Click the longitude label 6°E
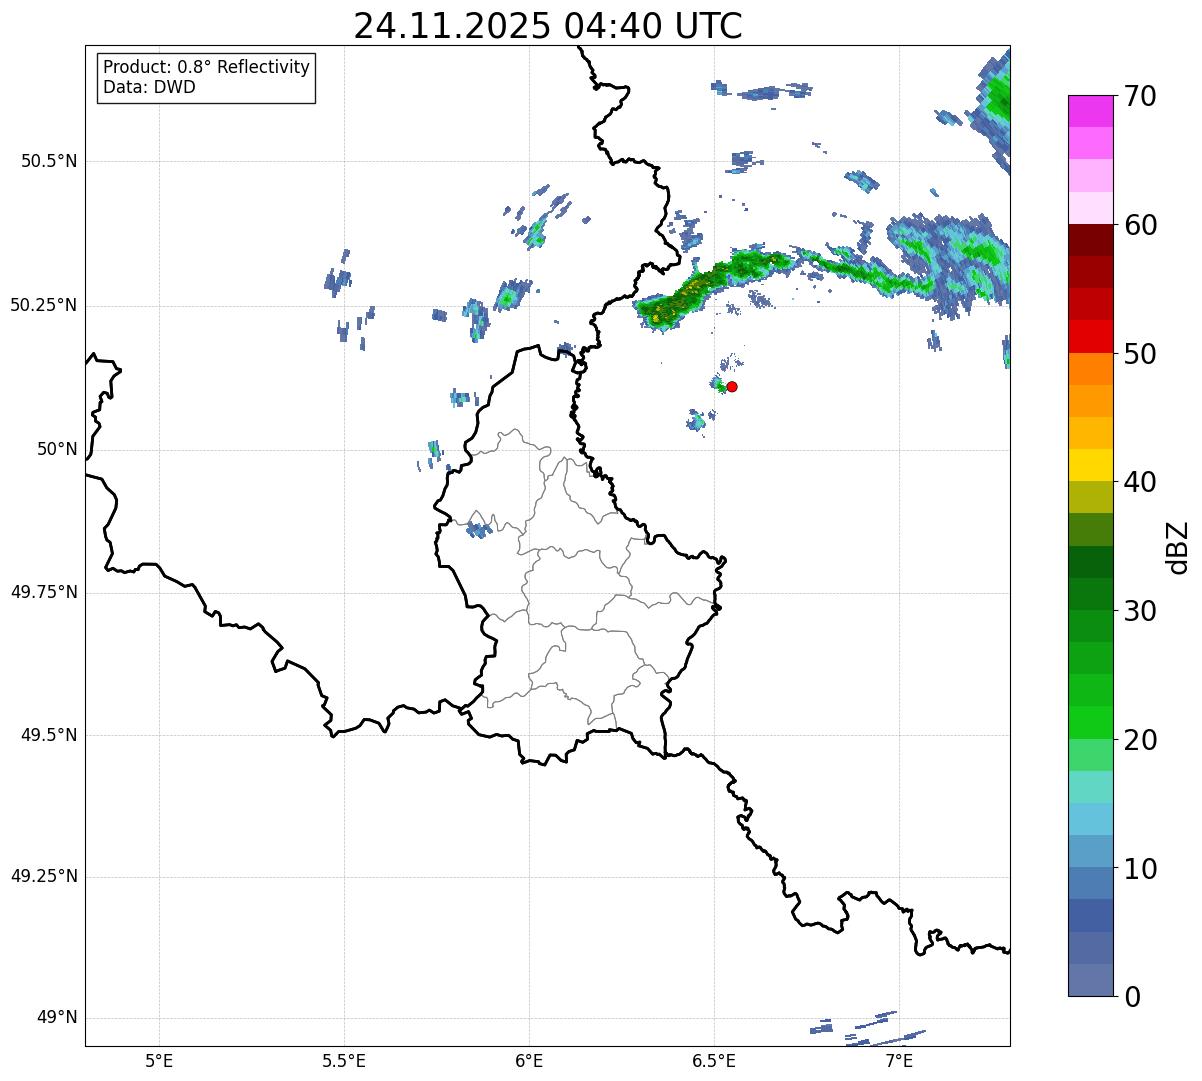Image resolution: width=1202 pixels, height=1081 pixels. pos(529,1061)
